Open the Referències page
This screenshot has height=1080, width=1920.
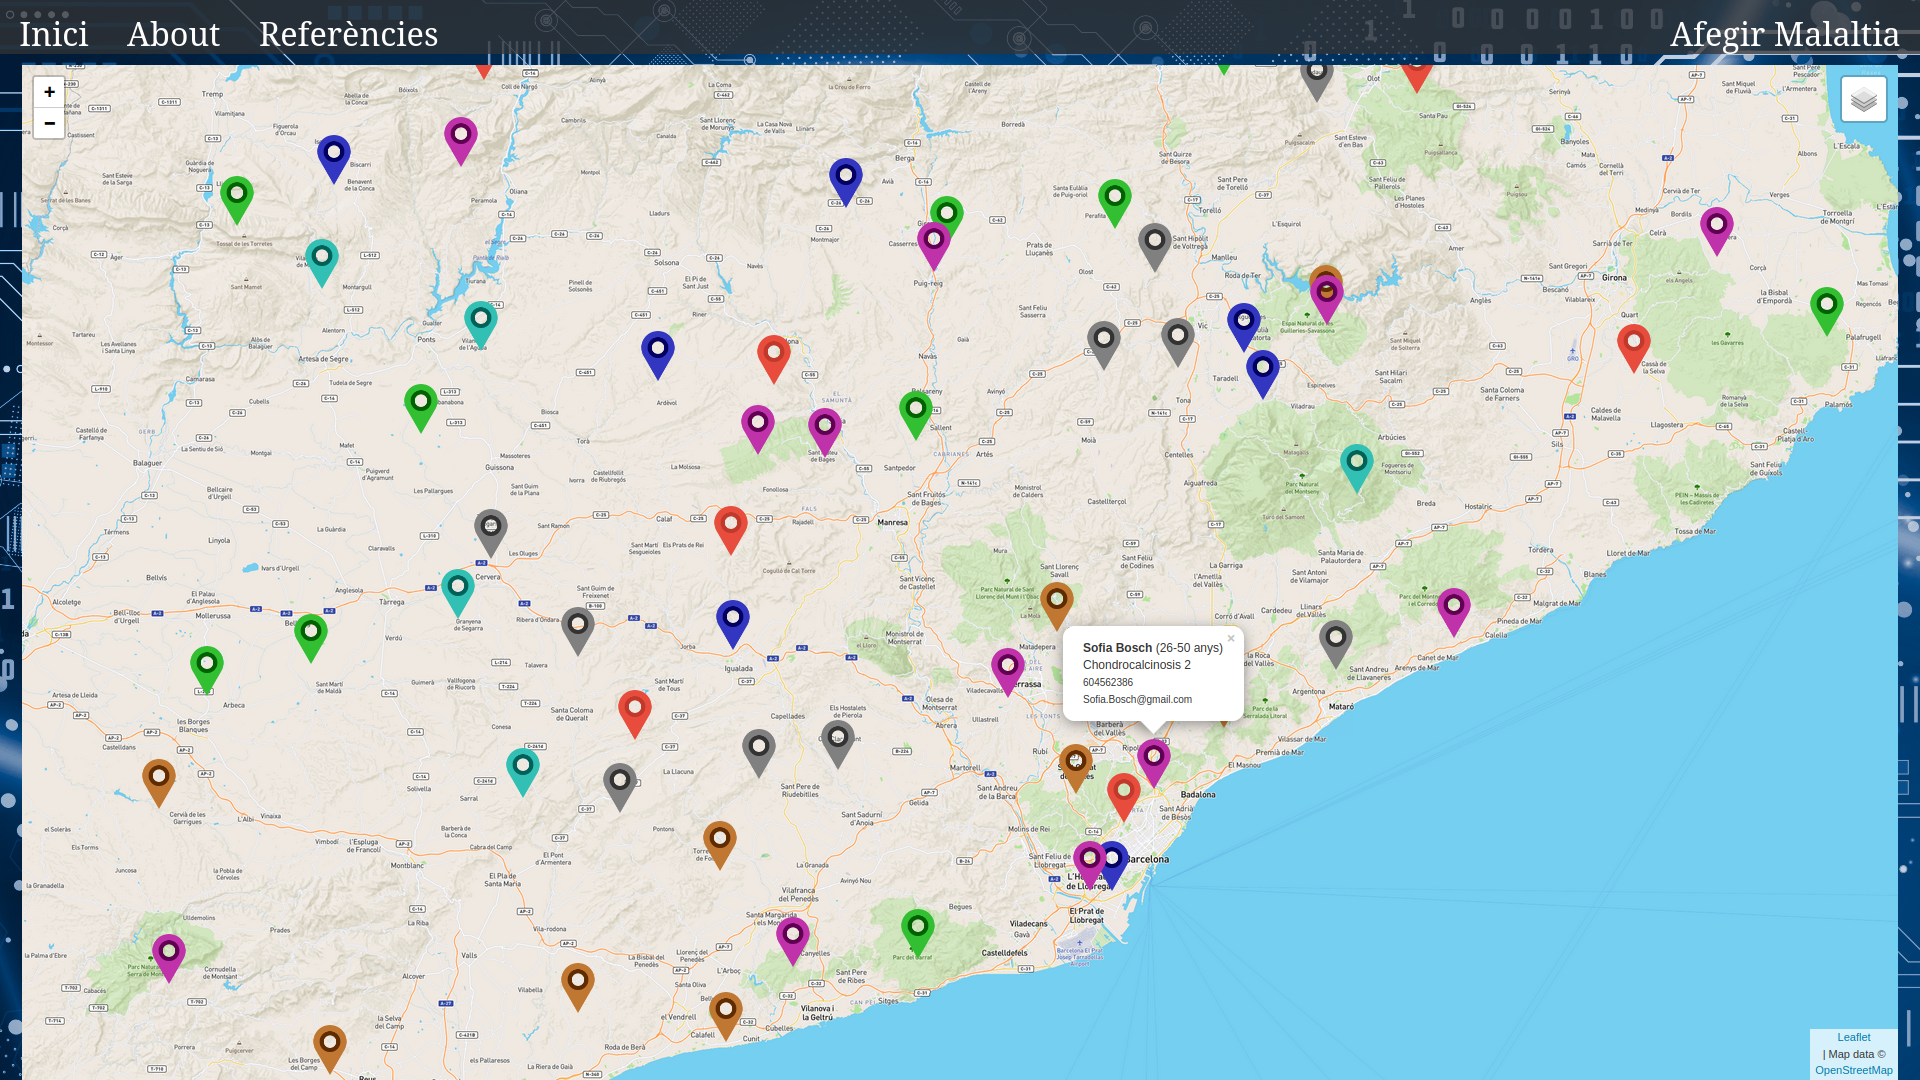(348, 34)
